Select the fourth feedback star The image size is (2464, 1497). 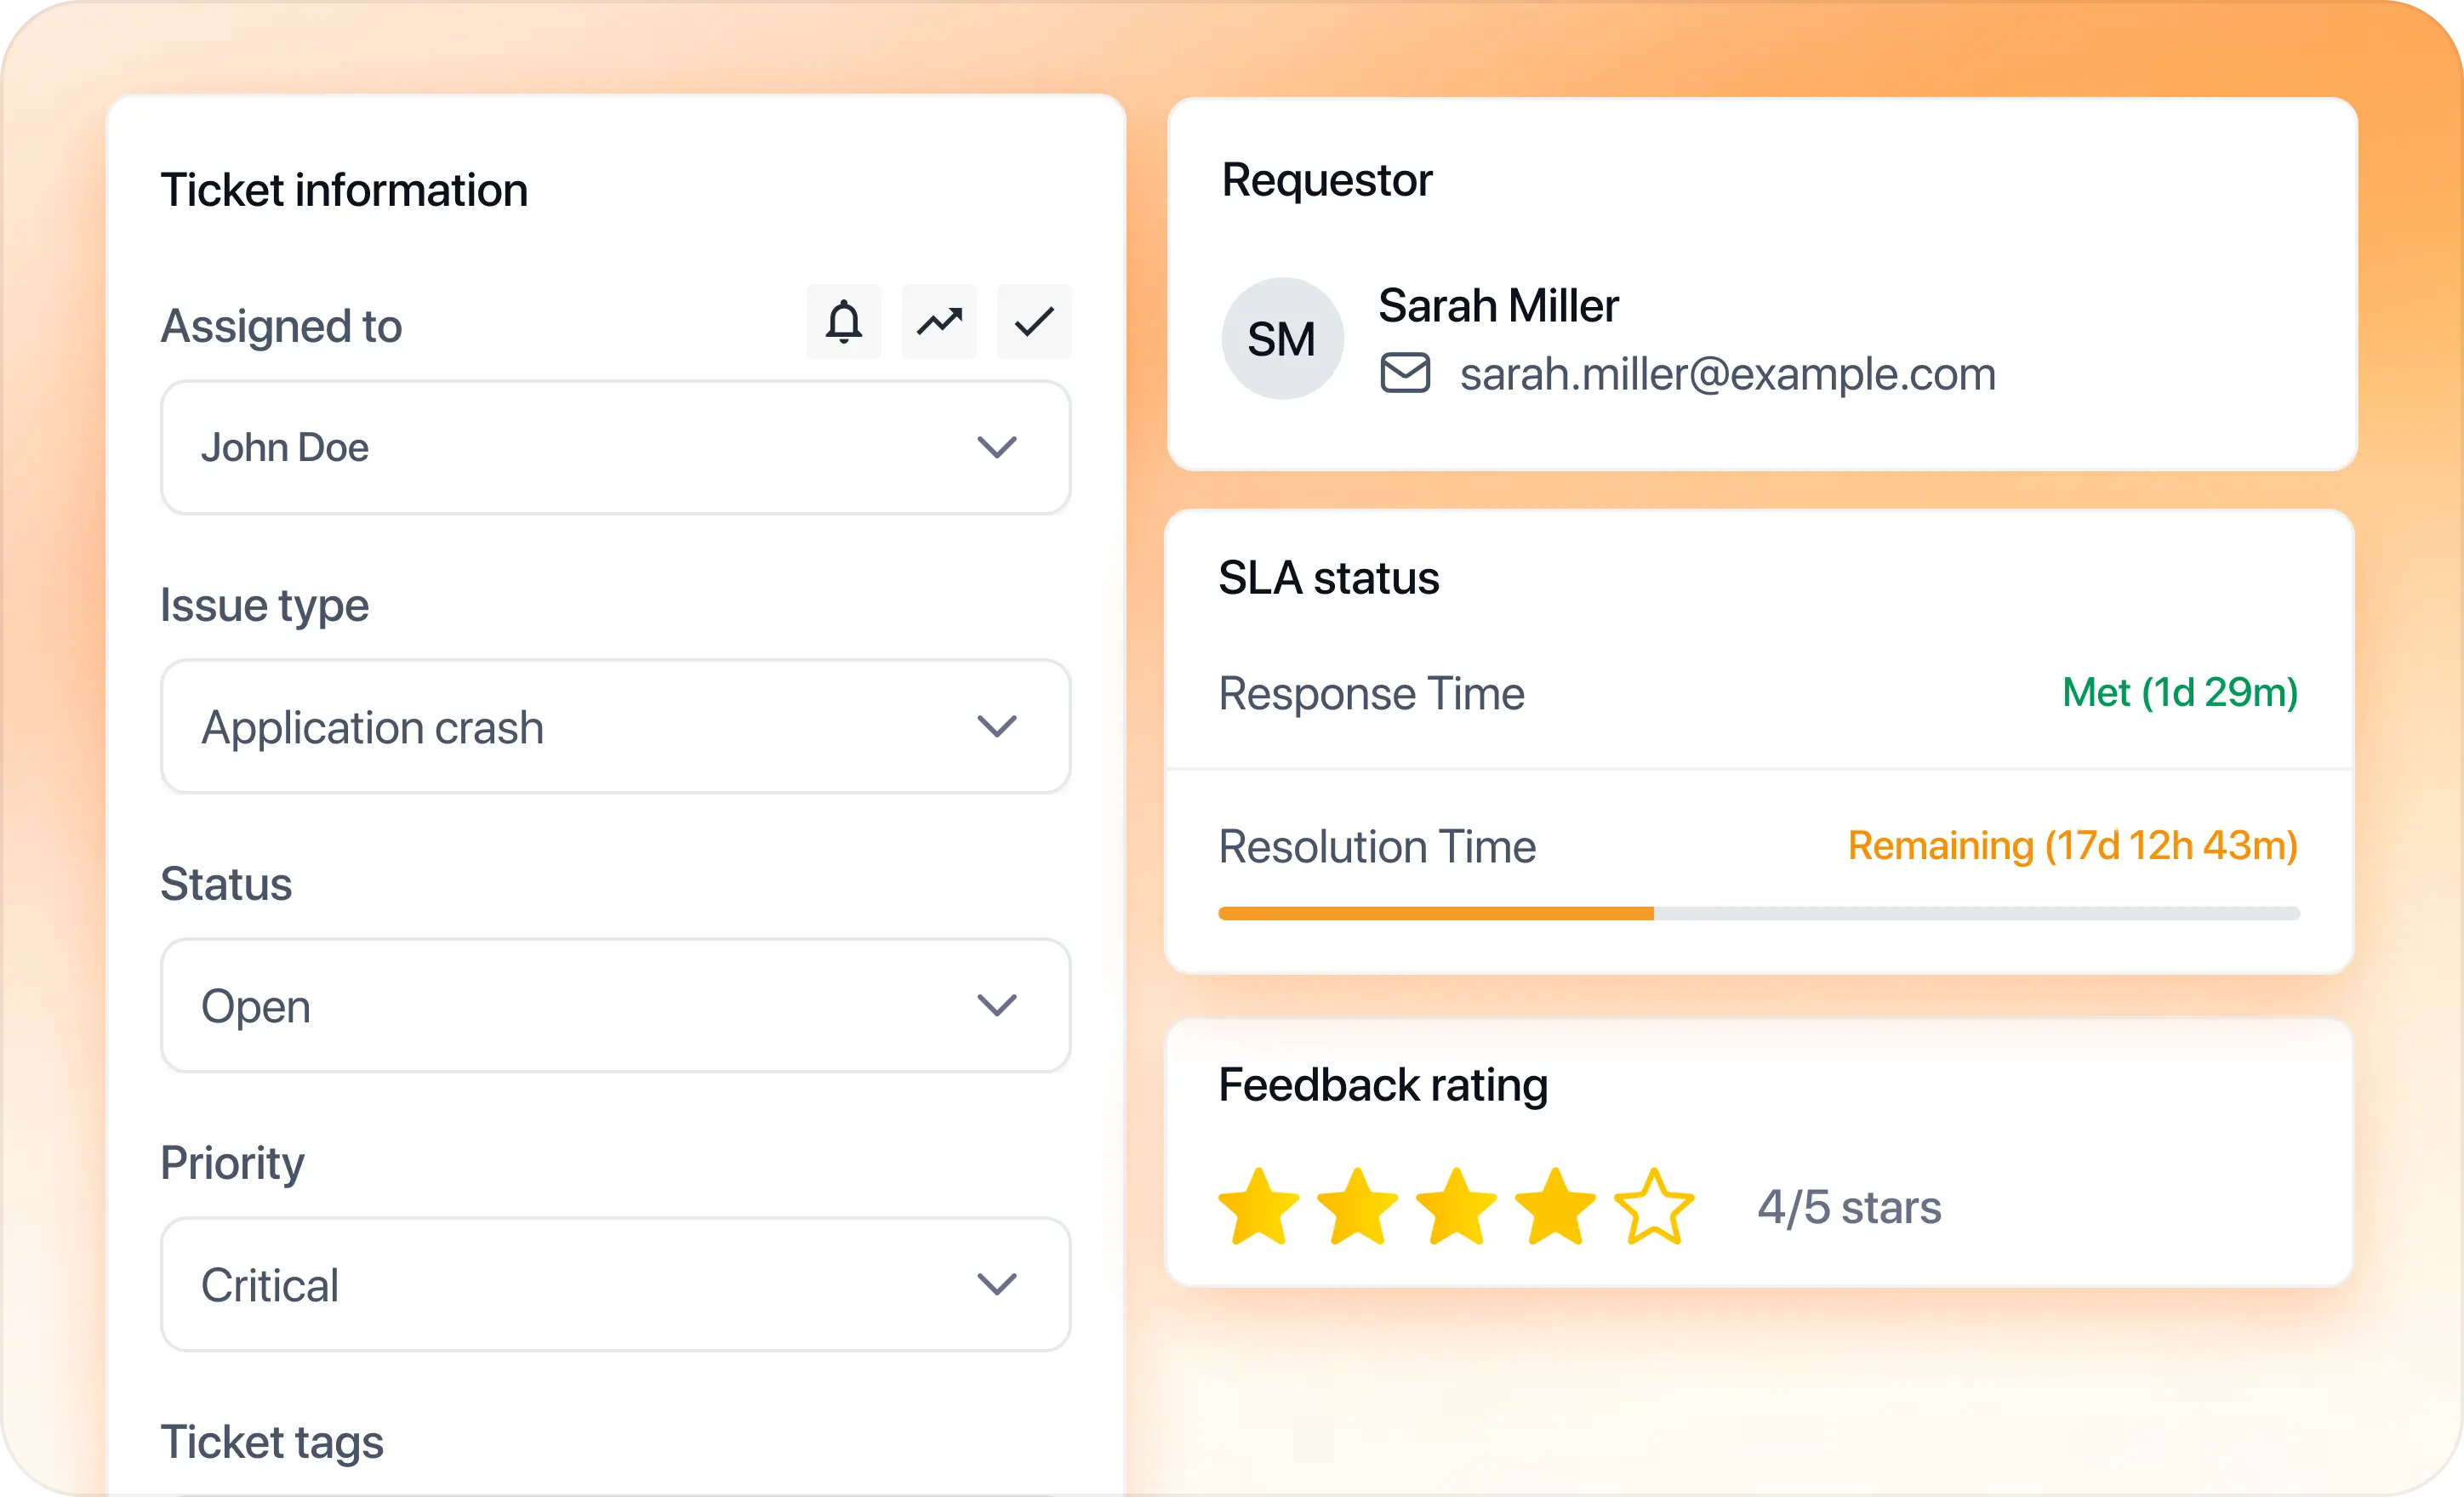(1556, 1207)
